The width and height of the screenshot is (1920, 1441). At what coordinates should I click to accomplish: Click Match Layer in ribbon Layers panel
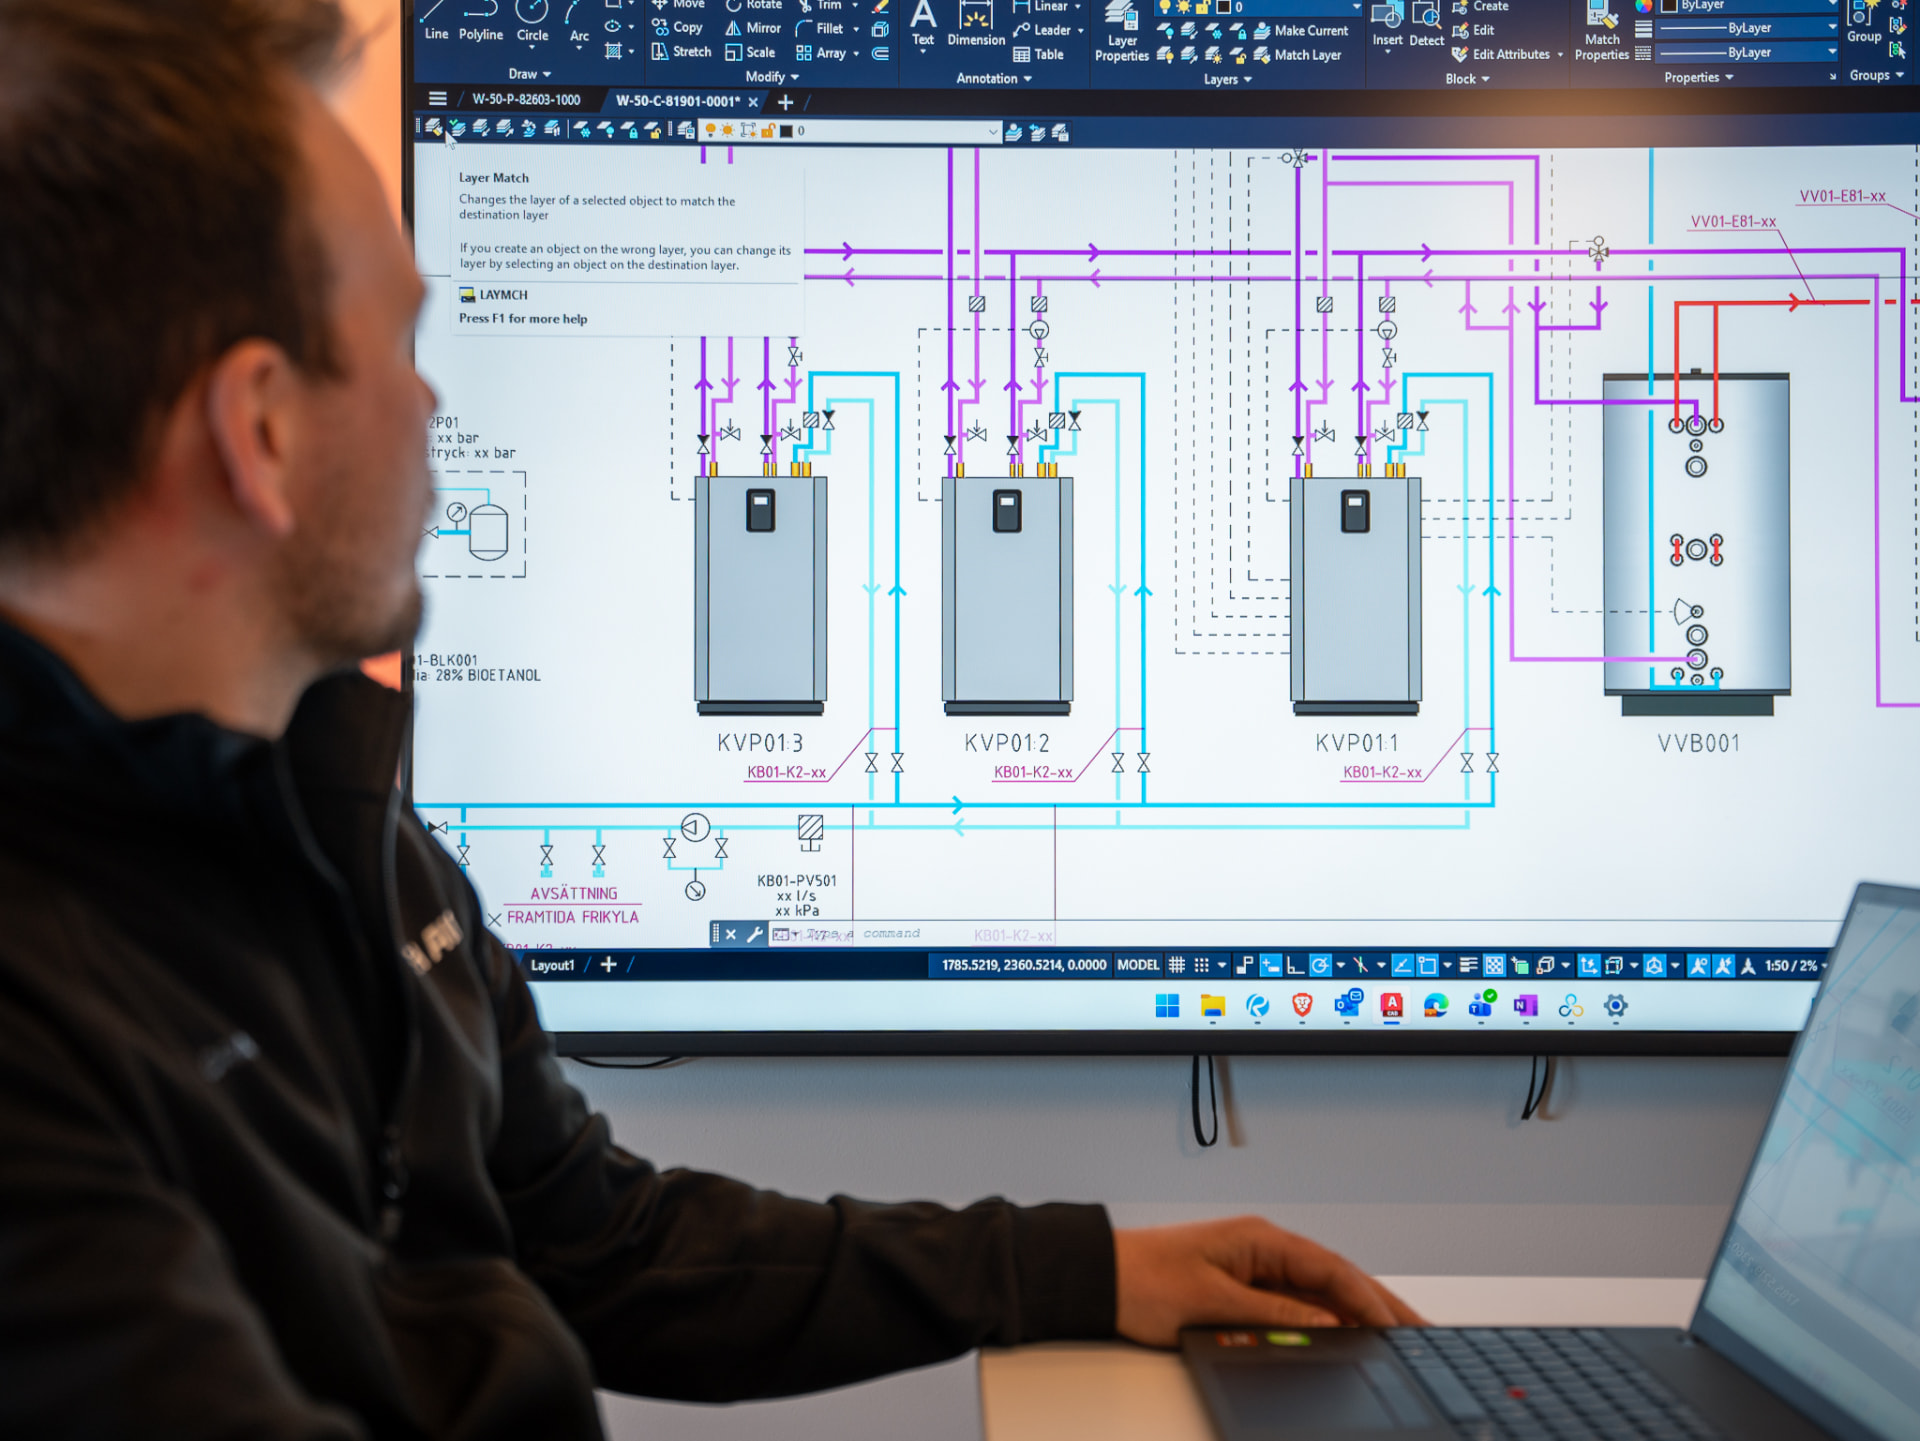(1298, 55)
